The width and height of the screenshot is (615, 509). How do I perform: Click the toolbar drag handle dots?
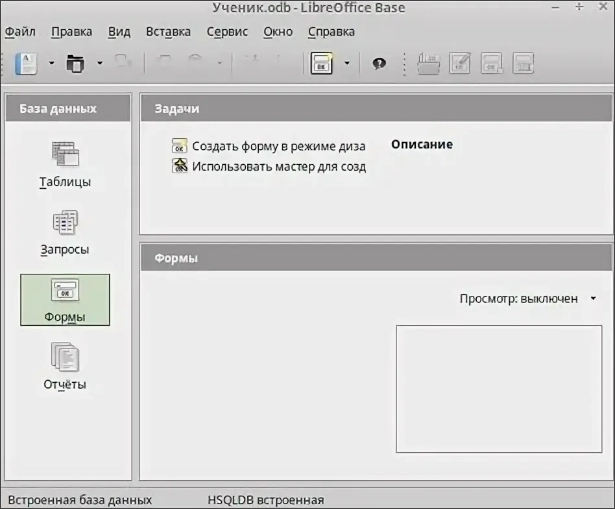coord(405,64)
